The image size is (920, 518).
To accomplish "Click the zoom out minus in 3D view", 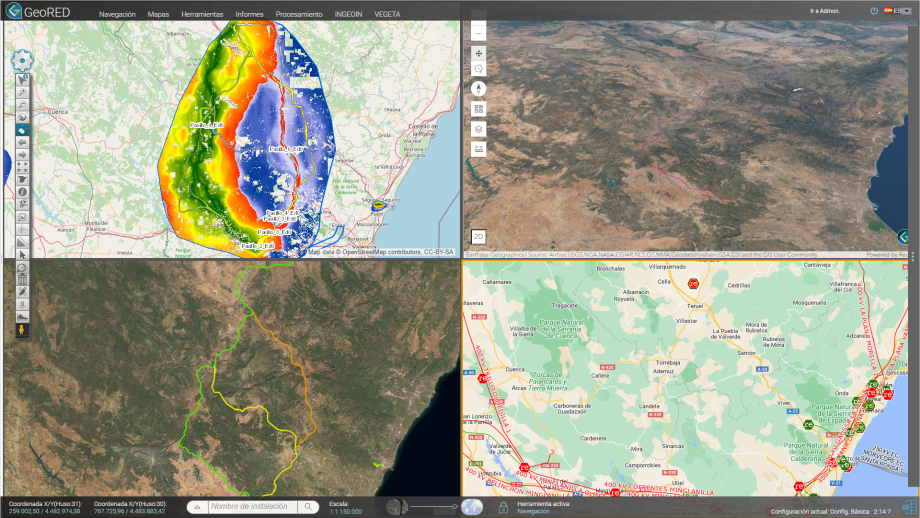I will pyautogui.click(x=479, y=33).
